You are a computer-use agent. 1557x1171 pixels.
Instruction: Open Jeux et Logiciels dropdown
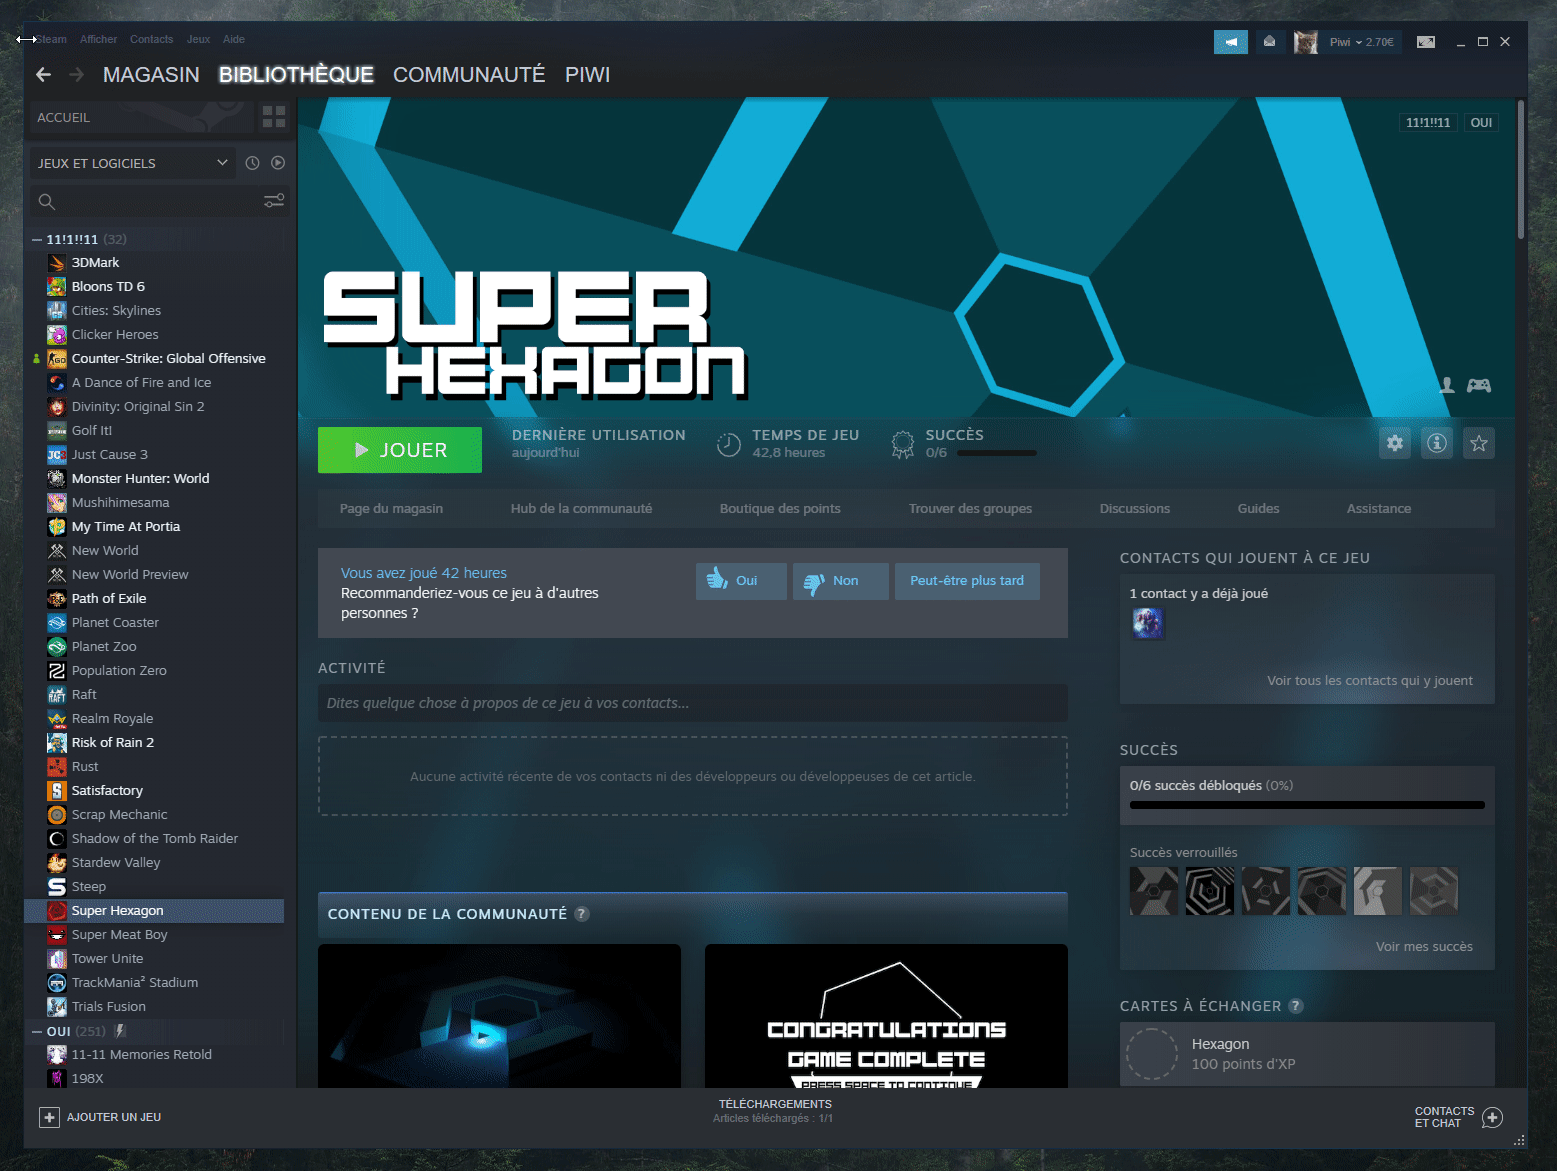132,163
